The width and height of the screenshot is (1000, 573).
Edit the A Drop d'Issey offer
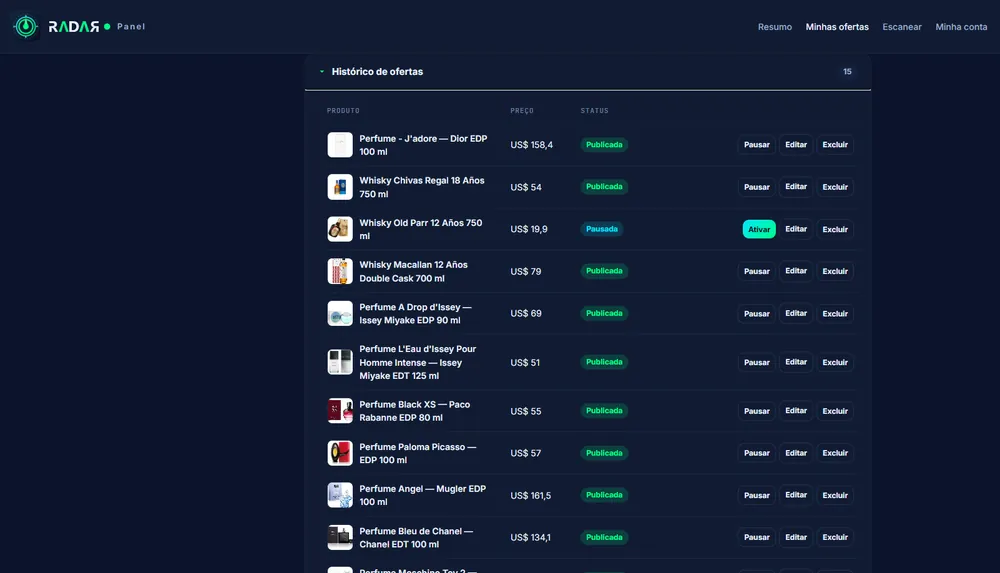coord(796,313)
